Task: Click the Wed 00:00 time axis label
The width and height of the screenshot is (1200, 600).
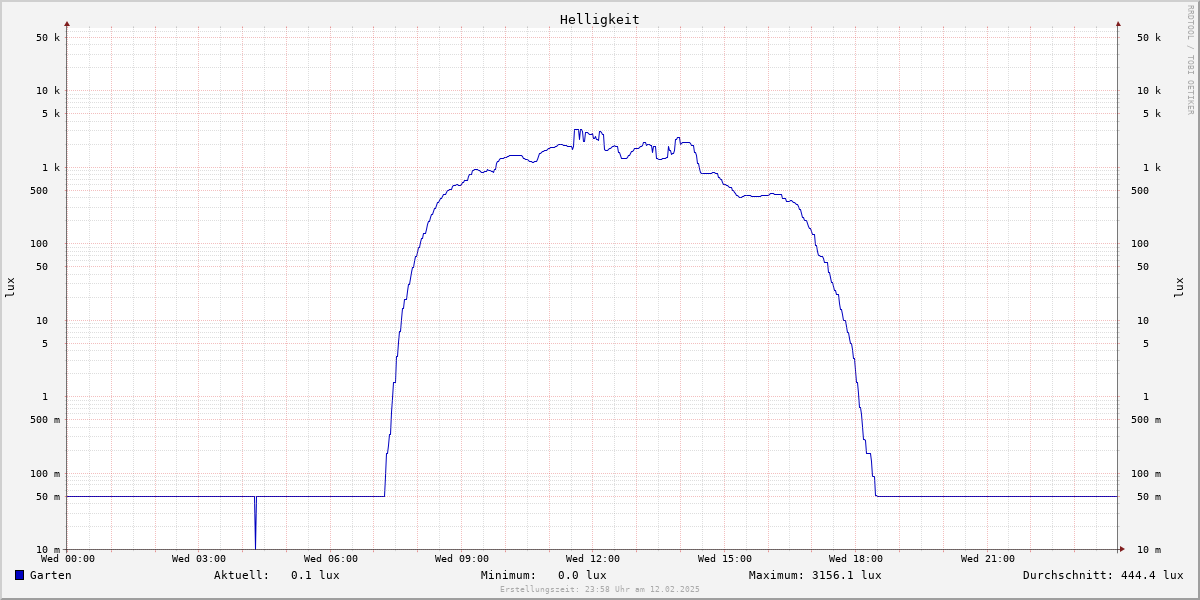Action: 68,559
